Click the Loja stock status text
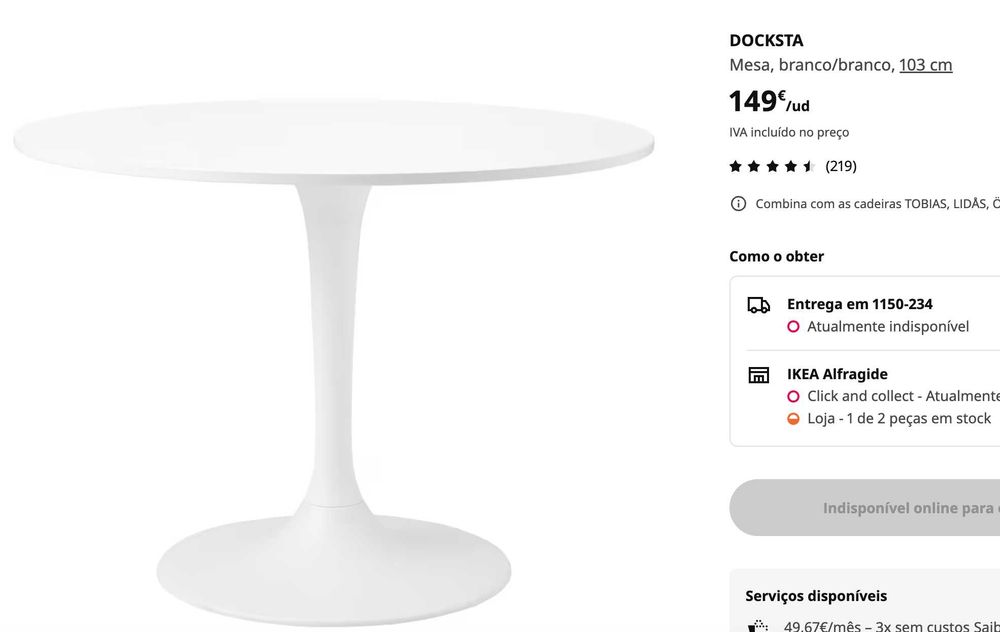The height and width of the screenshot is (632, 1000). (x=899, y=419)
